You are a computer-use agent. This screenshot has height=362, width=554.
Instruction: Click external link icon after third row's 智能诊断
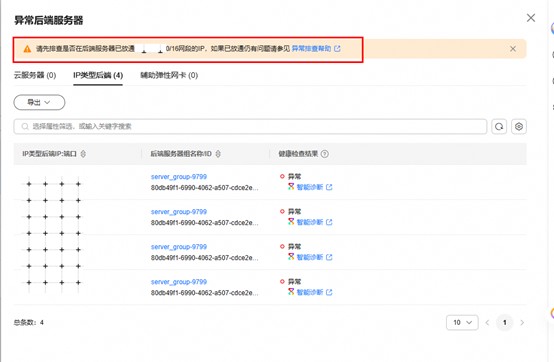coord(329,257)
